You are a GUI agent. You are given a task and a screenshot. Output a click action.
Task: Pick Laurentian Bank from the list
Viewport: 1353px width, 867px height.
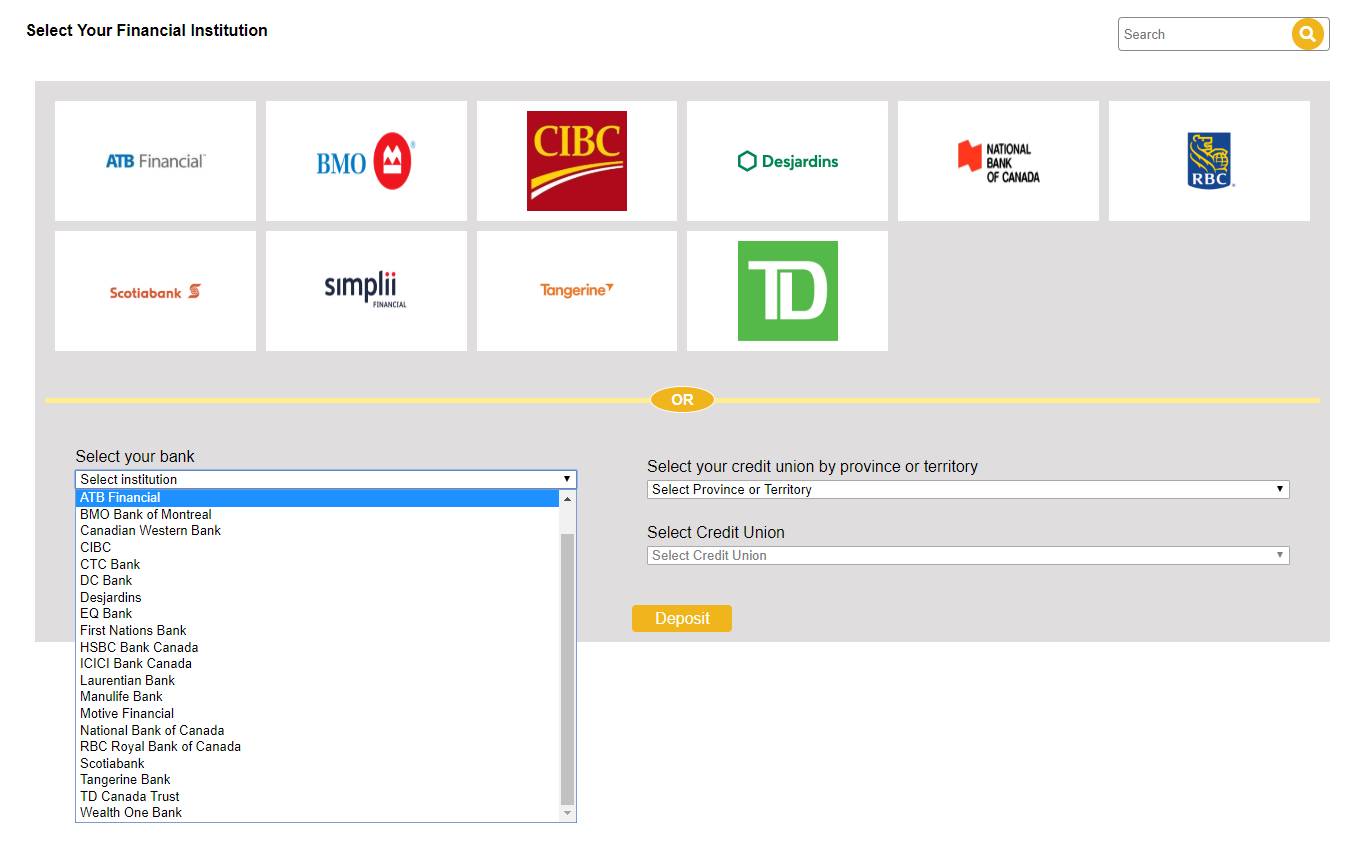[318, 680]
